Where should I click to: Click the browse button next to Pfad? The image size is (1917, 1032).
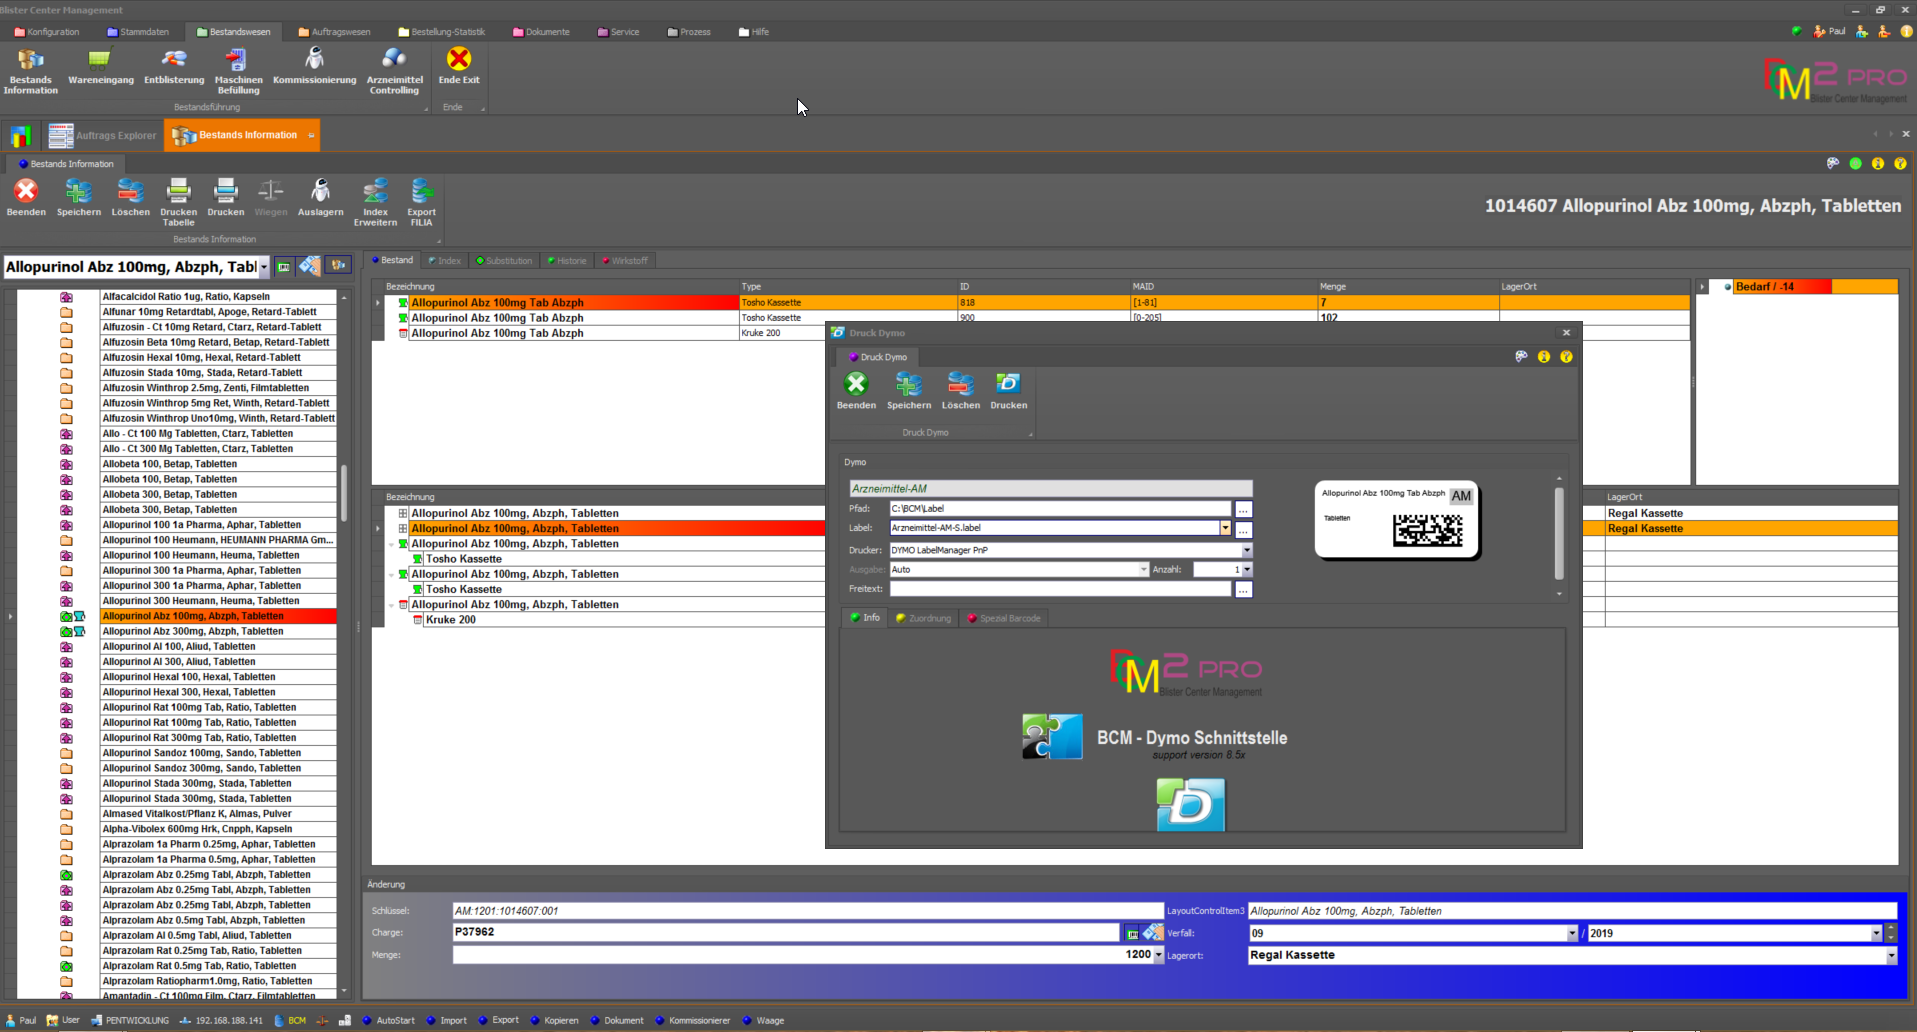1243,509
